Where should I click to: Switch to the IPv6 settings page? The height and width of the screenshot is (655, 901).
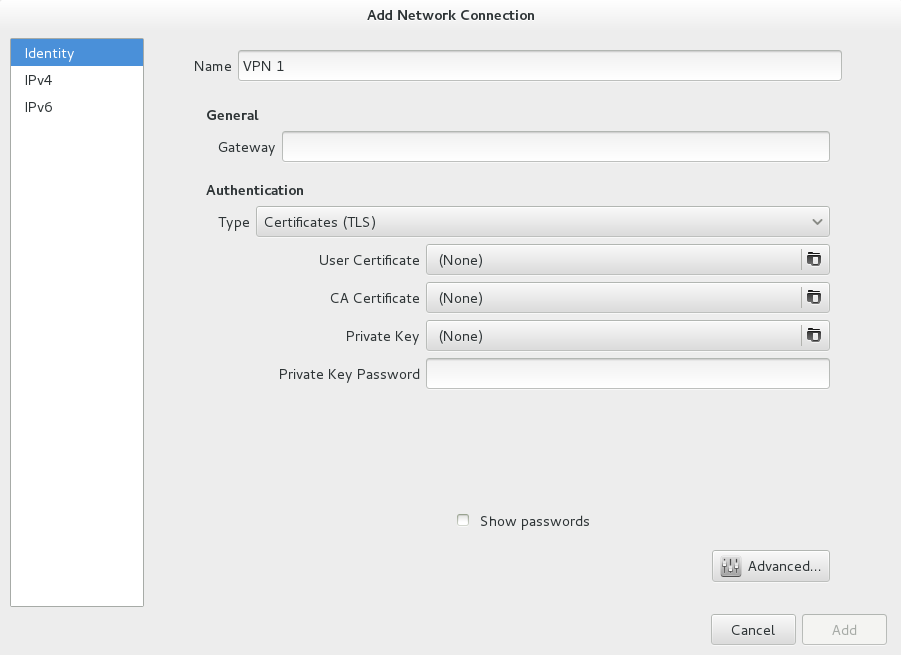click(77, 107)
